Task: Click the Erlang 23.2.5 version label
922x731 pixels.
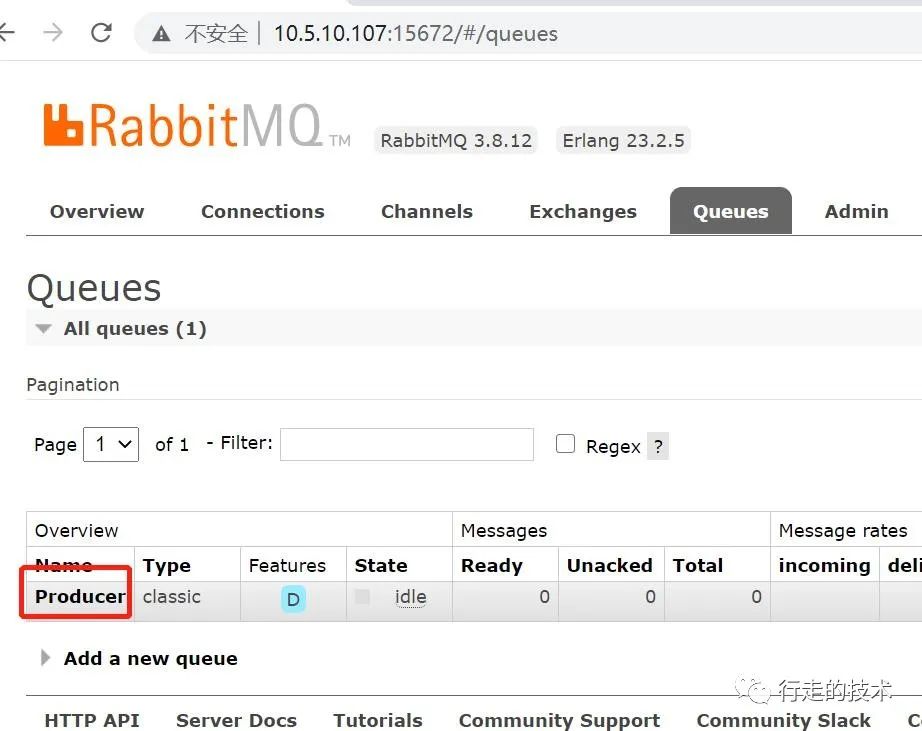Action: click(623, 141)
